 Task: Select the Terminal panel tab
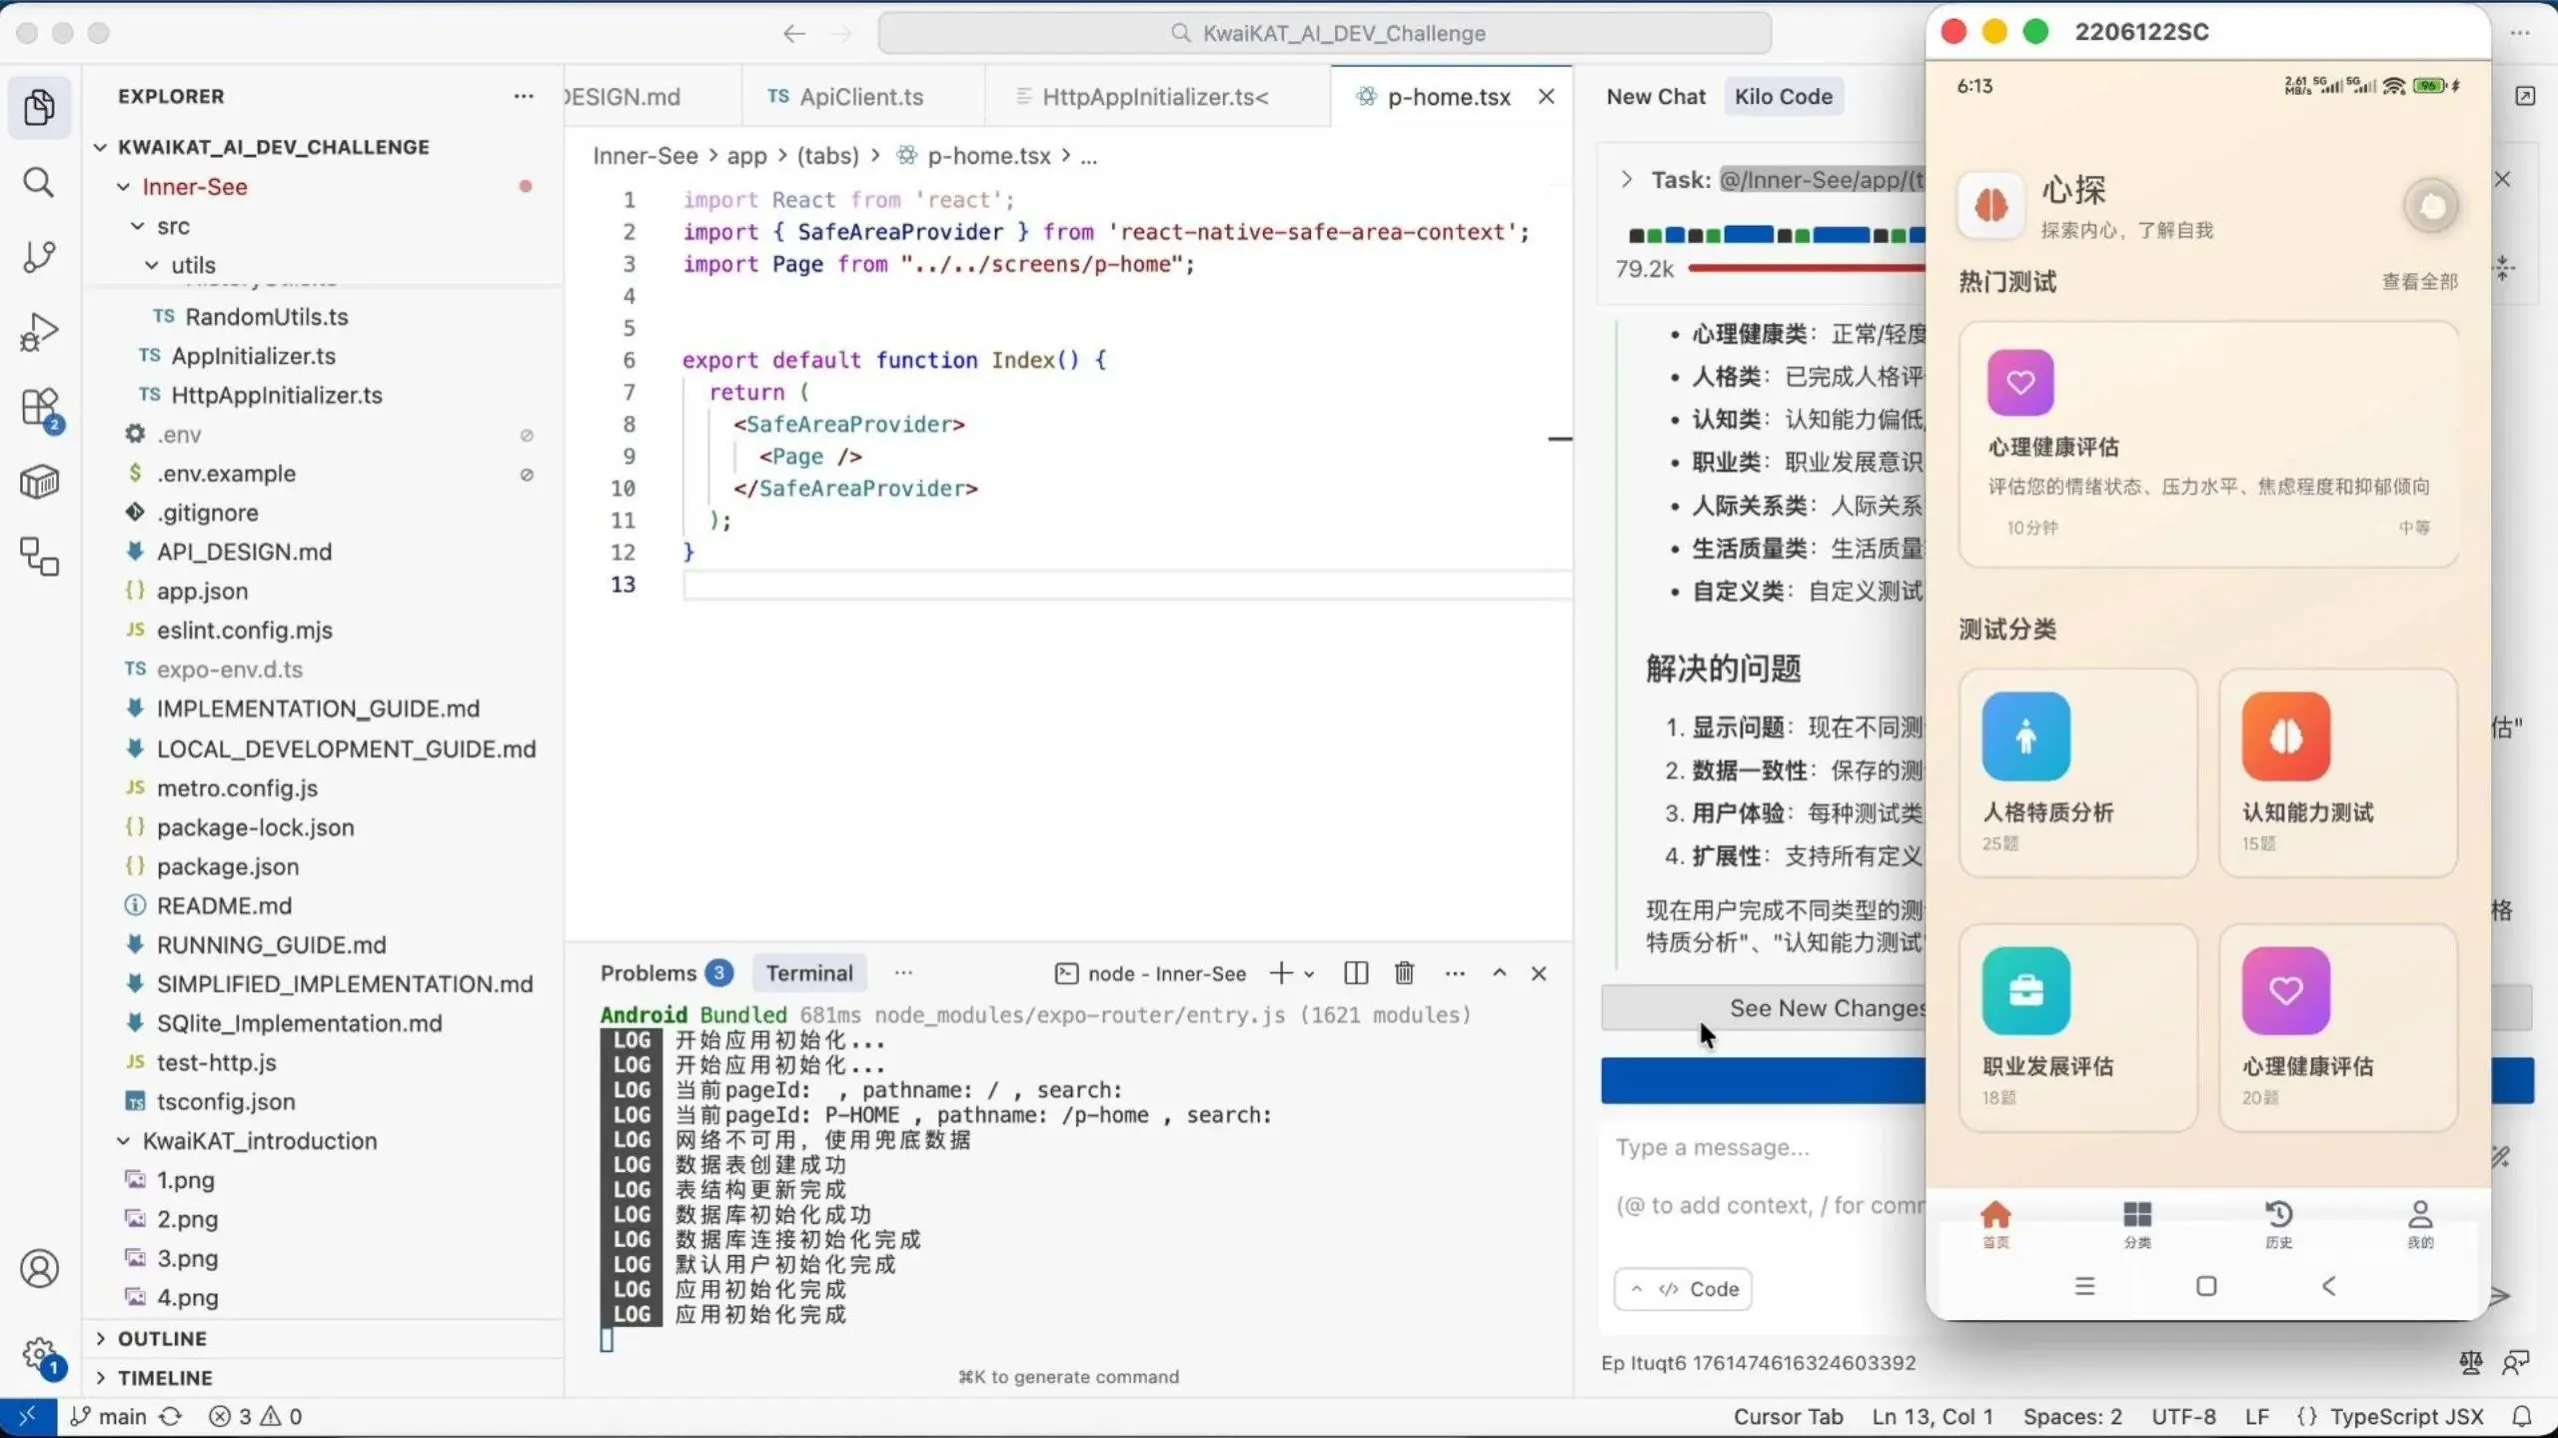[x=809, y=973]
